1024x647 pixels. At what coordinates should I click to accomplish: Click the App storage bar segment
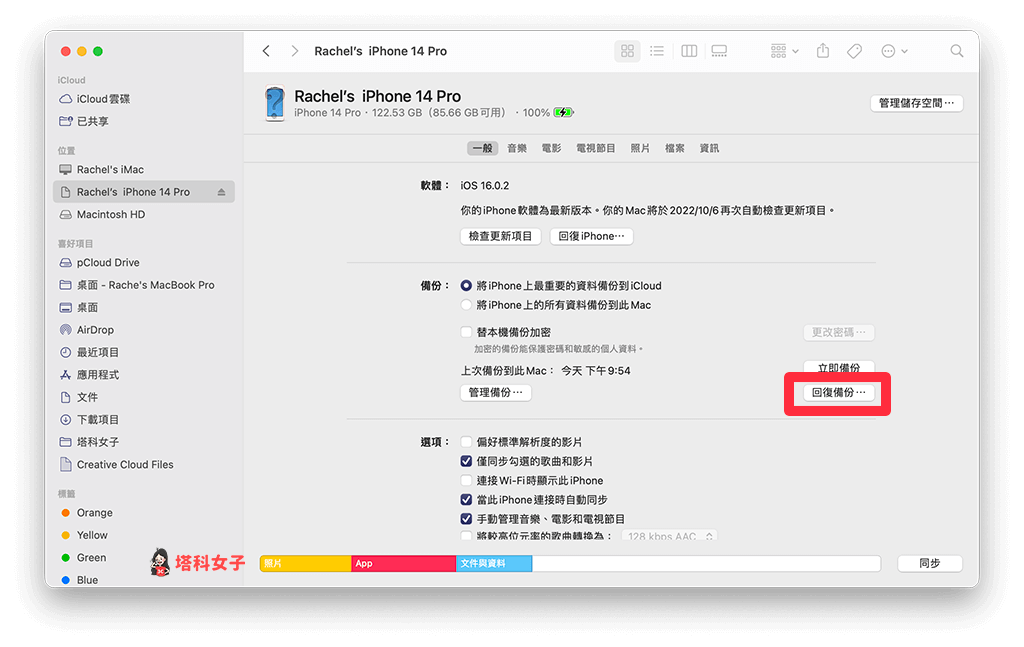tap(404, 563)
